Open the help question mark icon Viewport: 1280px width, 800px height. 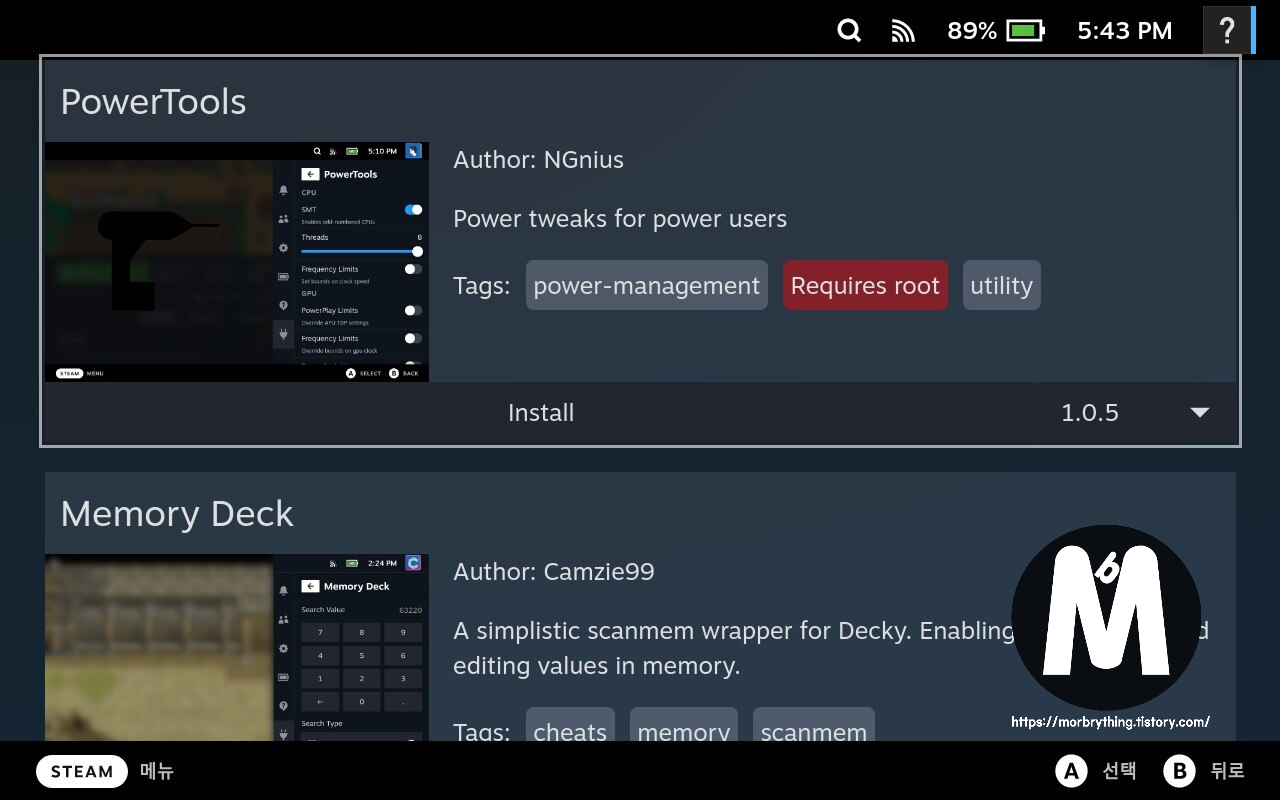(1227, 30)
